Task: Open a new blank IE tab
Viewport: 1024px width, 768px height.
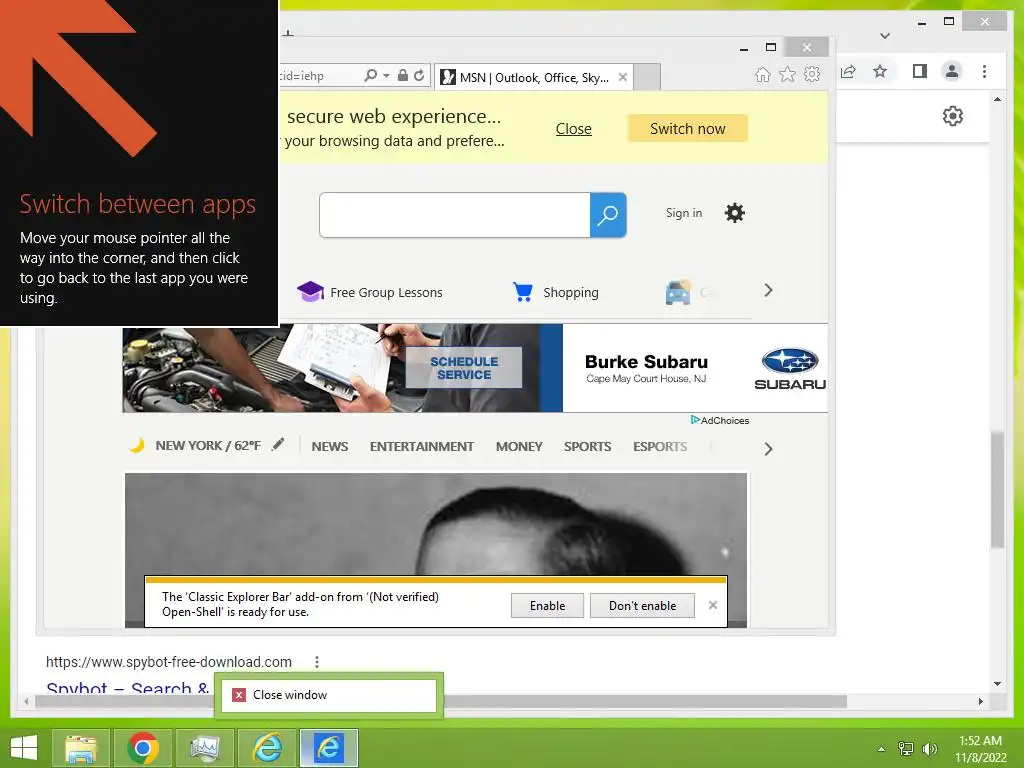Action: coord(647,78)
